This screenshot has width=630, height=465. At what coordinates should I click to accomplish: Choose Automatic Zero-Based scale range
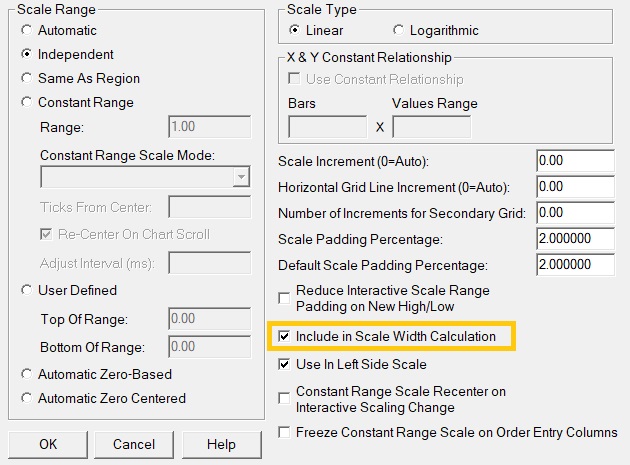[27, 374]
